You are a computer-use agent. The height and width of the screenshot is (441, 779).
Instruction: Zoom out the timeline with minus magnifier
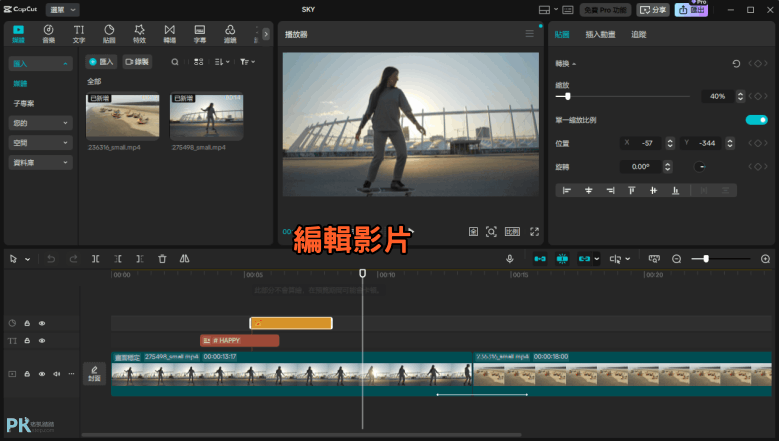pos(676,259)
